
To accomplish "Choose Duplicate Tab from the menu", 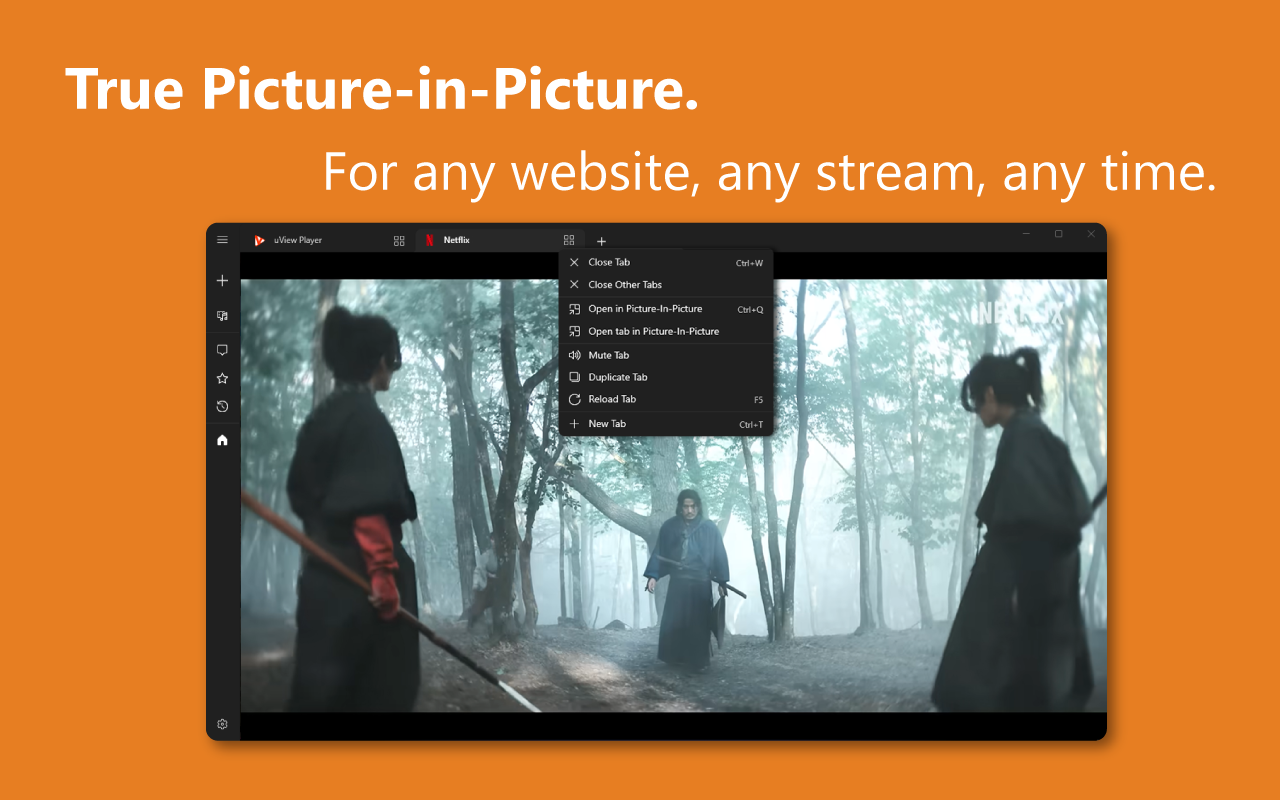I will coord(617,377).
